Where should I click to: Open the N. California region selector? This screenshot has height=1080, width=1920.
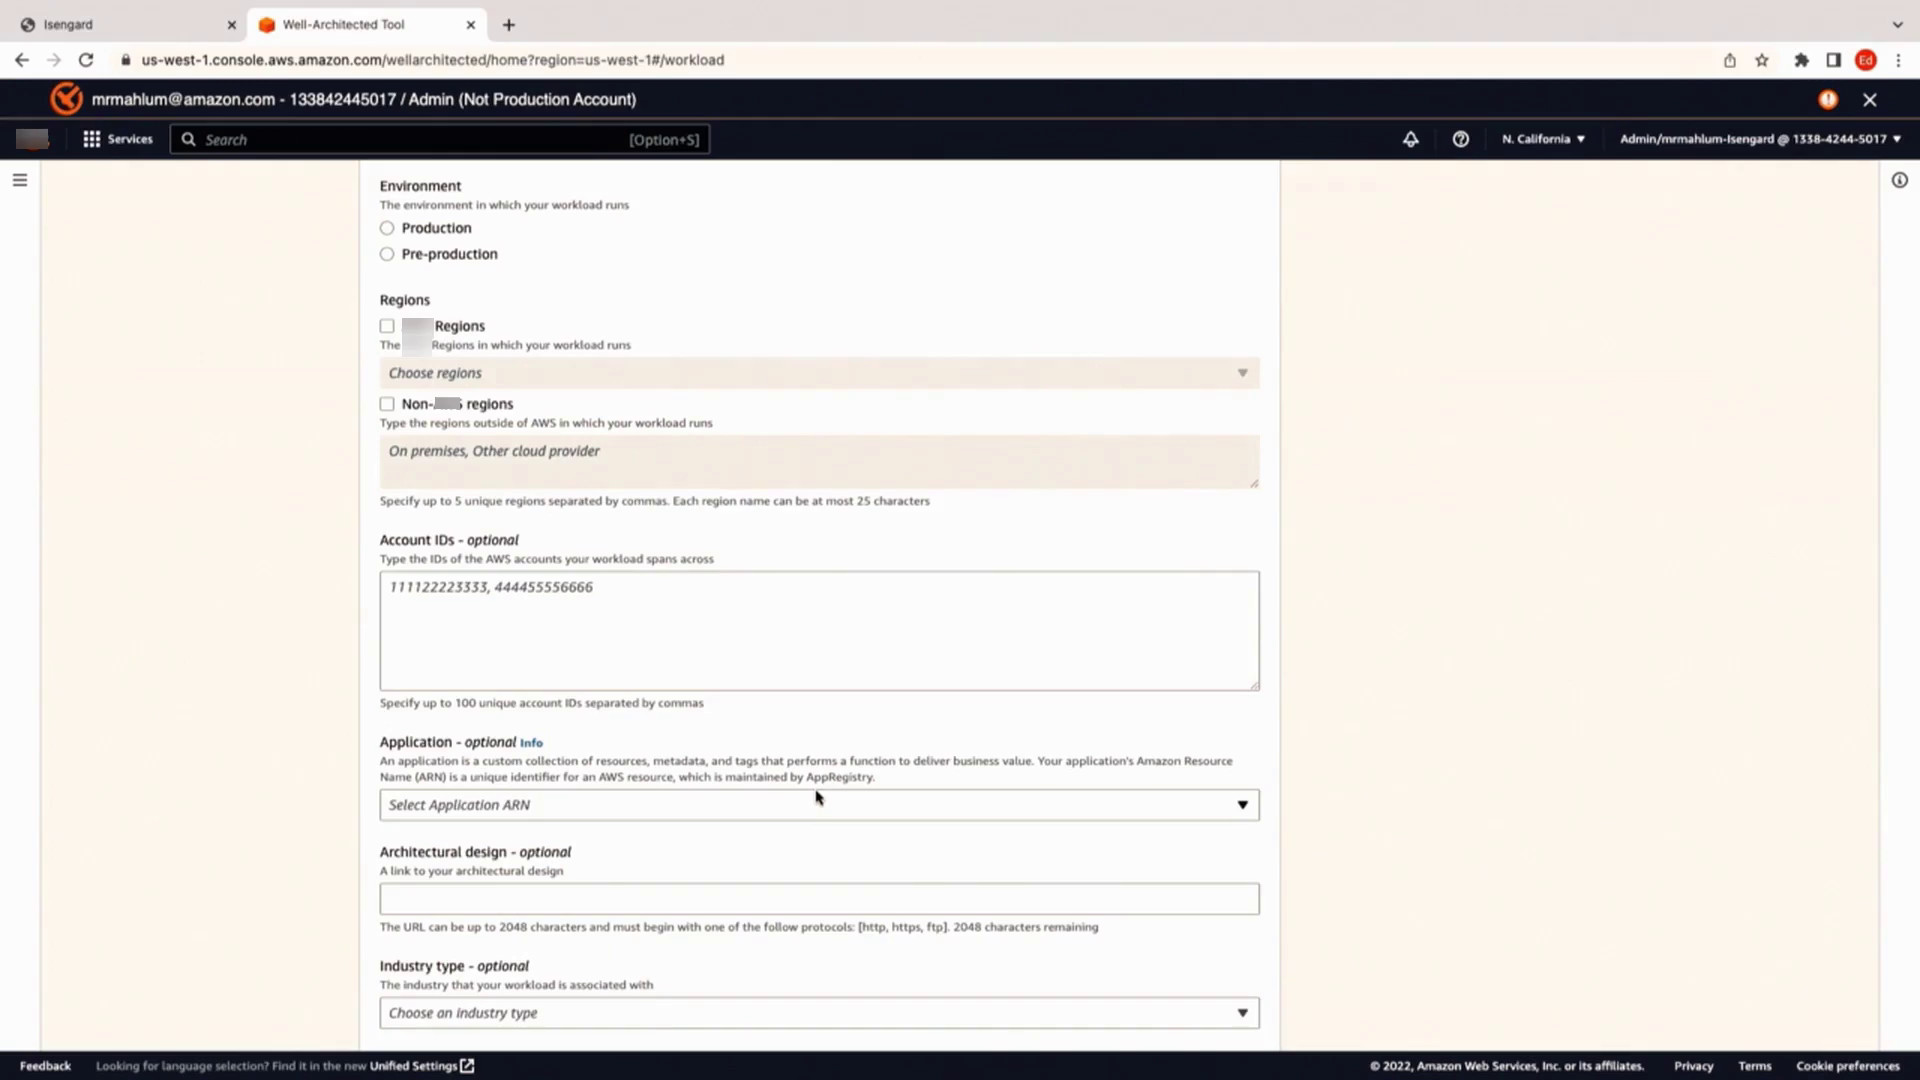click(1543, 139)
